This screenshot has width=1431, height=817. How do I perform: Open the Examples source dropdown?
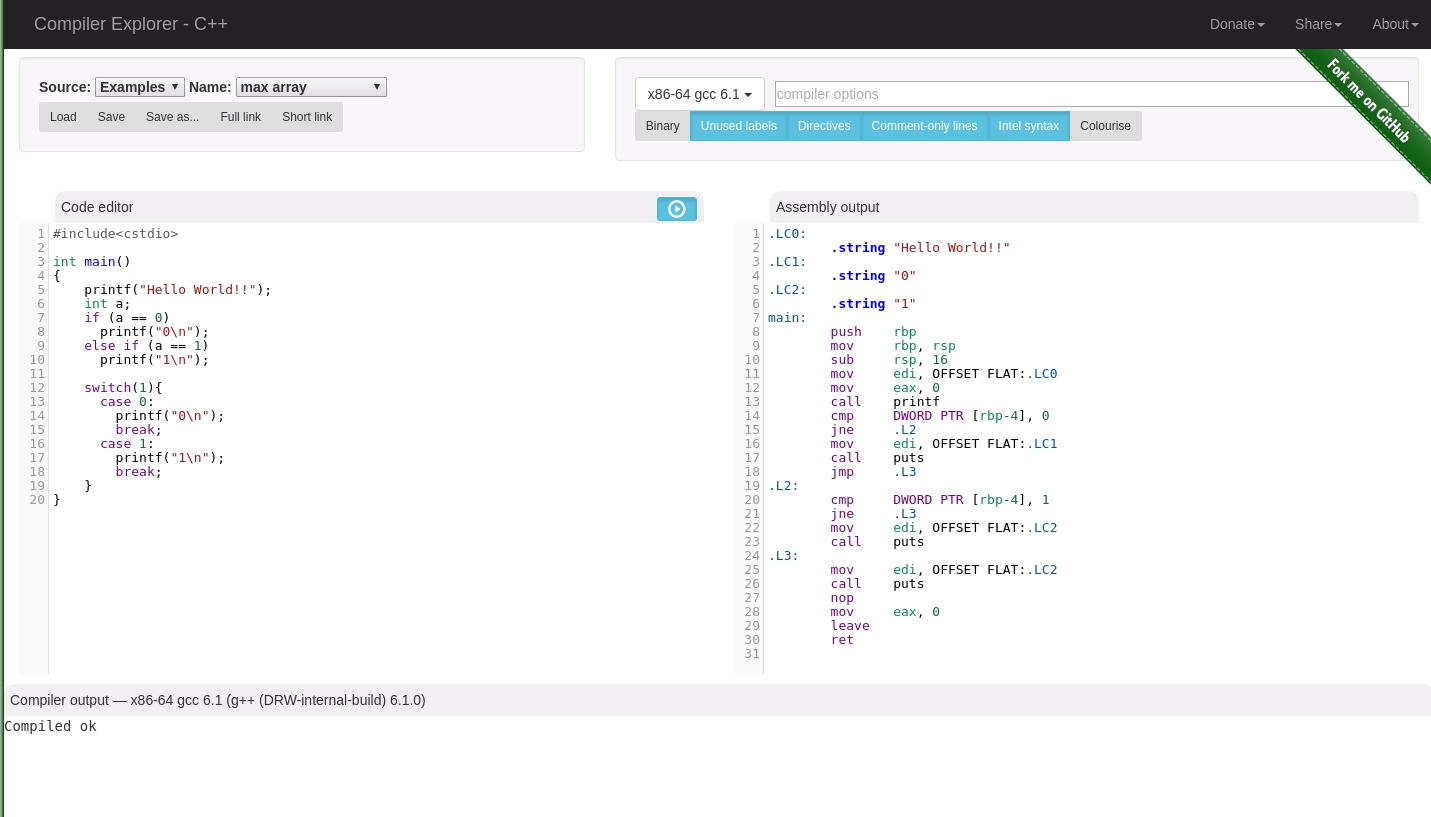pyautogui.click(x=139, y=87)
